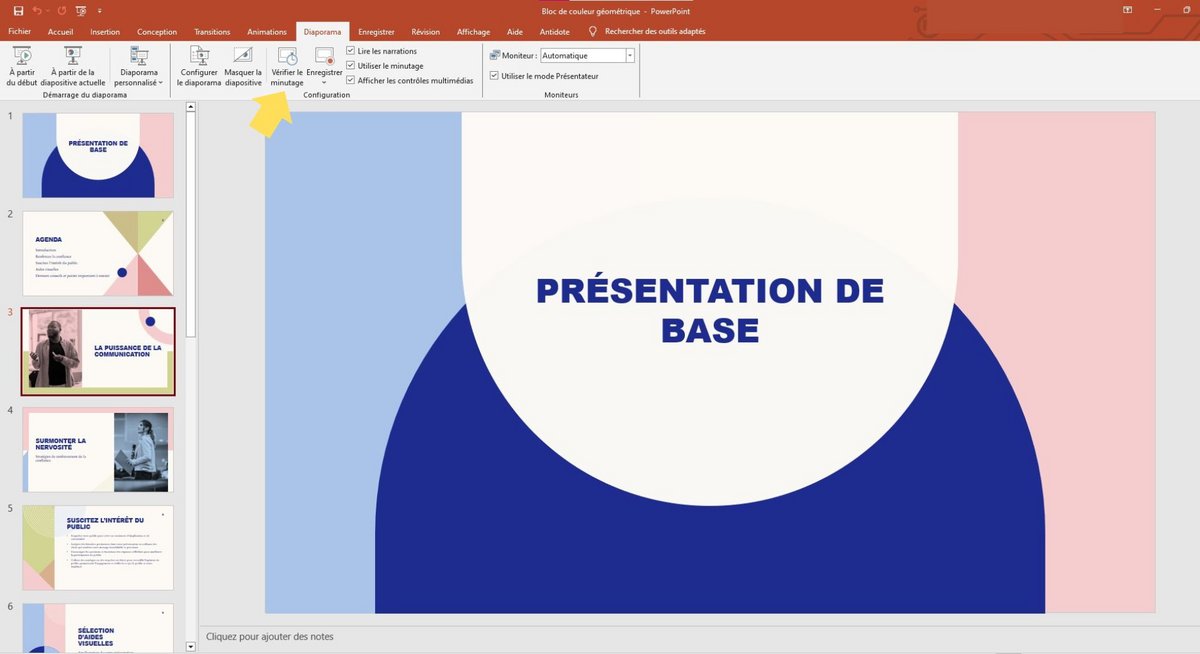Select slide 5 Suscitez l'intérêt du public

(98, 548)
